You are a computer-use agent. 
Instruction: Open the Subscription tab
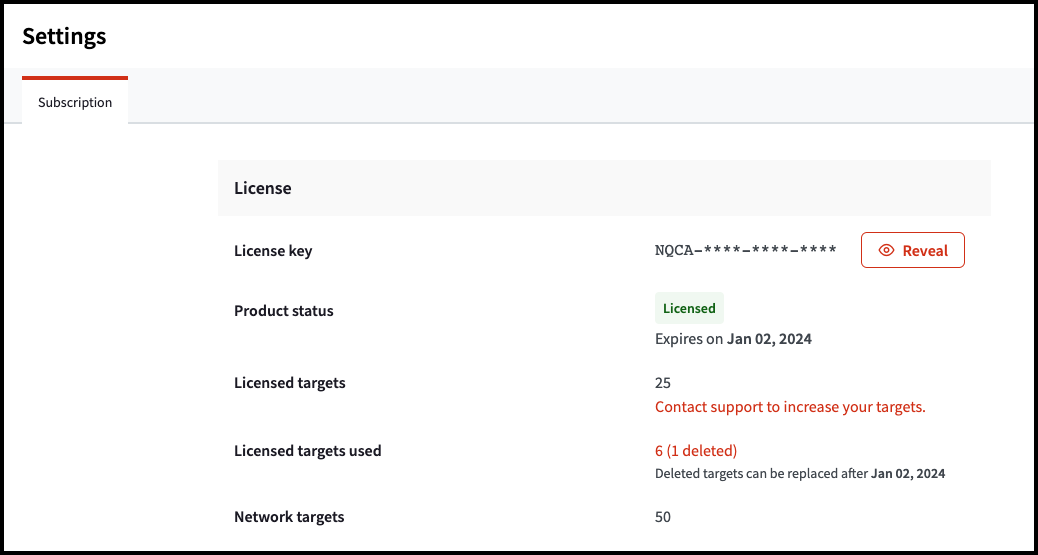tap(75, 102)
